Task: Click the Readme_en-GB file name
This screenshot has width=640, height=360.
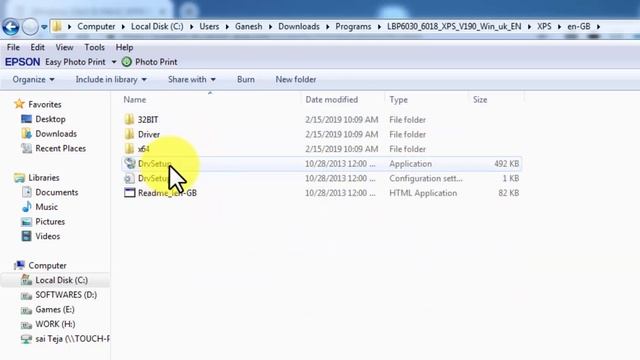Action: tap(167, 193)
